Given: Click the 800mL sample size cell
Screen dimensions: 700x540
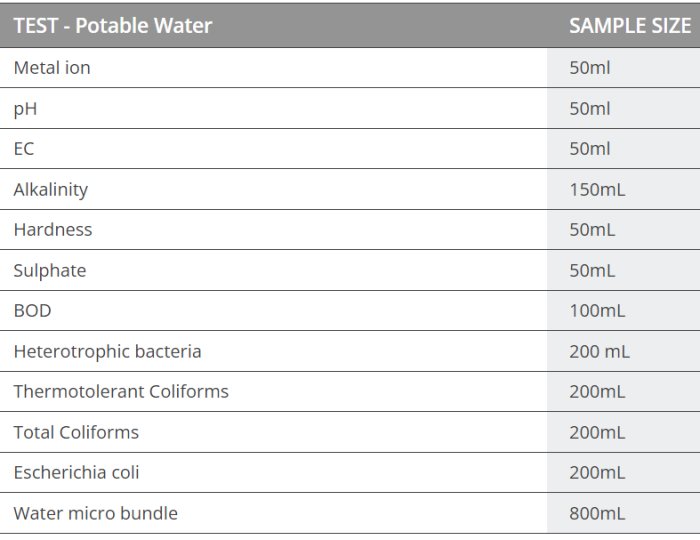Looking at the screenshot, I should click(x=597, y=513).
